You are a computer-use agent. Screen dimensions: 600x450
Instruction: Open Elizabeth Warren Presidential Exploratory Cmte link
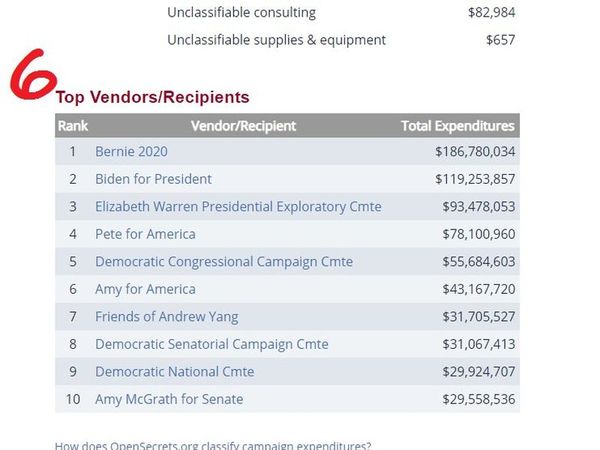(x=238, y=207)
